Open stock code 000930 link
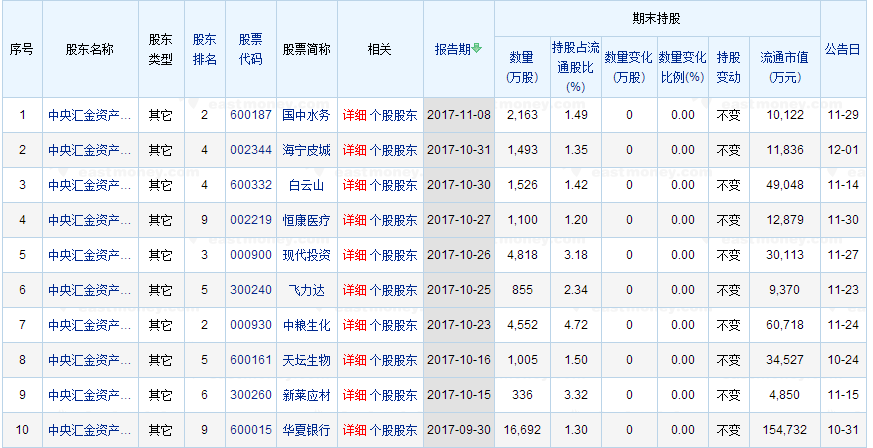The height and width of the screenshot is (448, 873). (250, 325)
